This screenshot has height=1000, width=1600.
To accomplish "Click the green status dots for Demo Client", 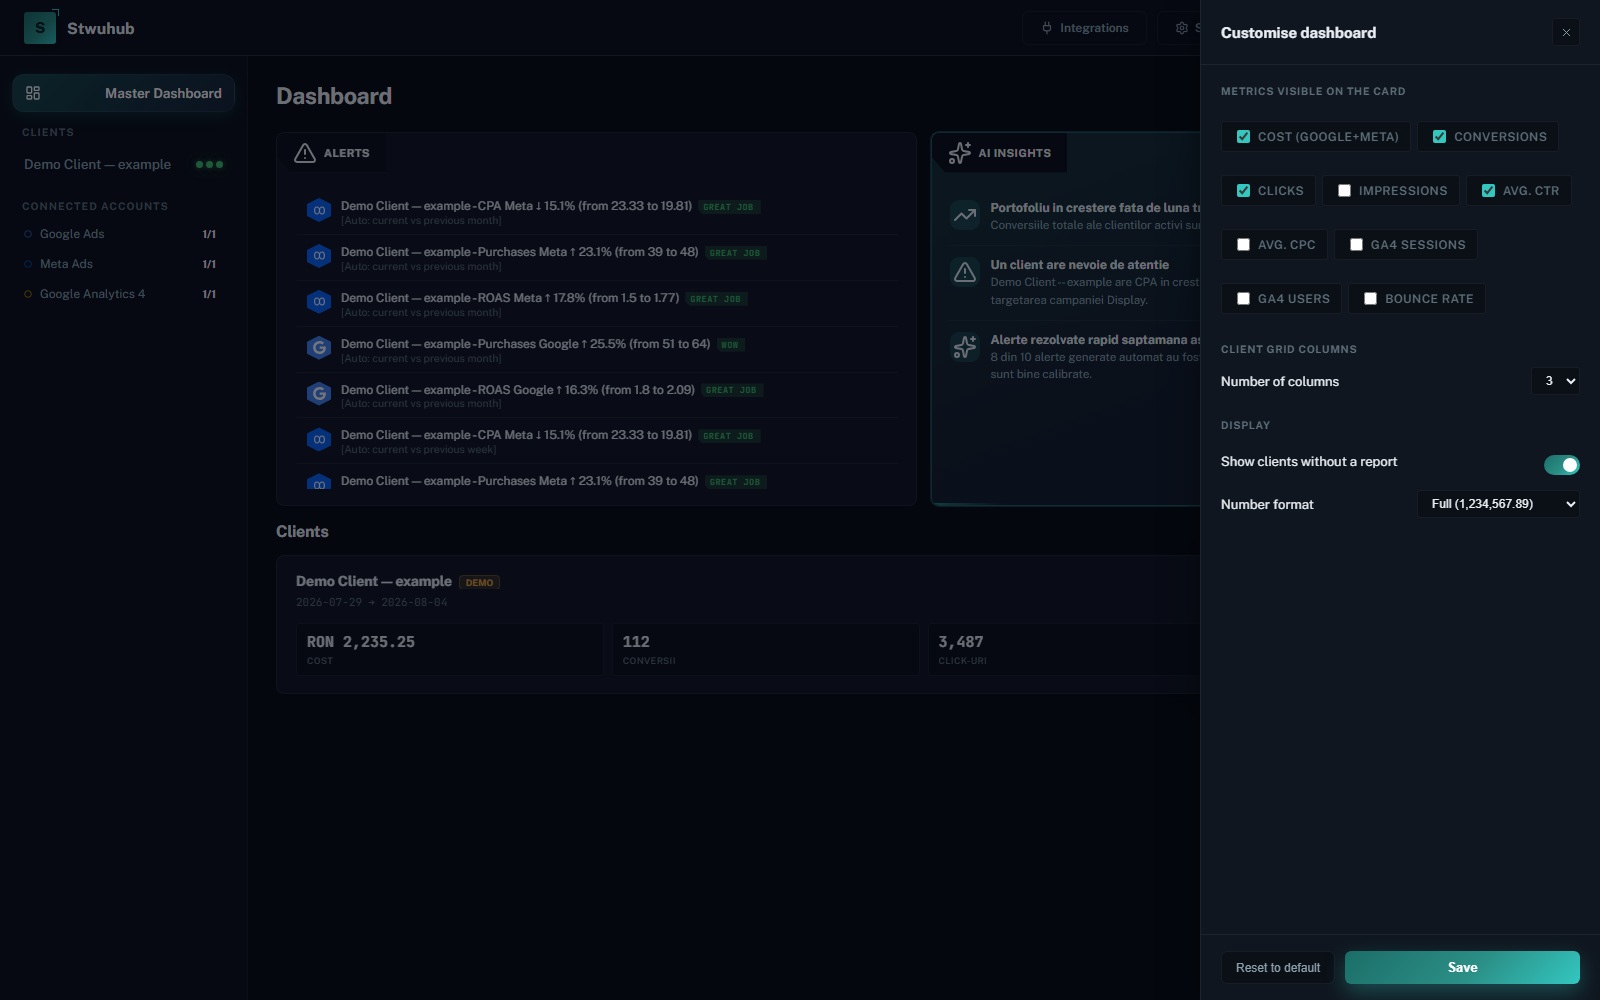I will (209, 164).
